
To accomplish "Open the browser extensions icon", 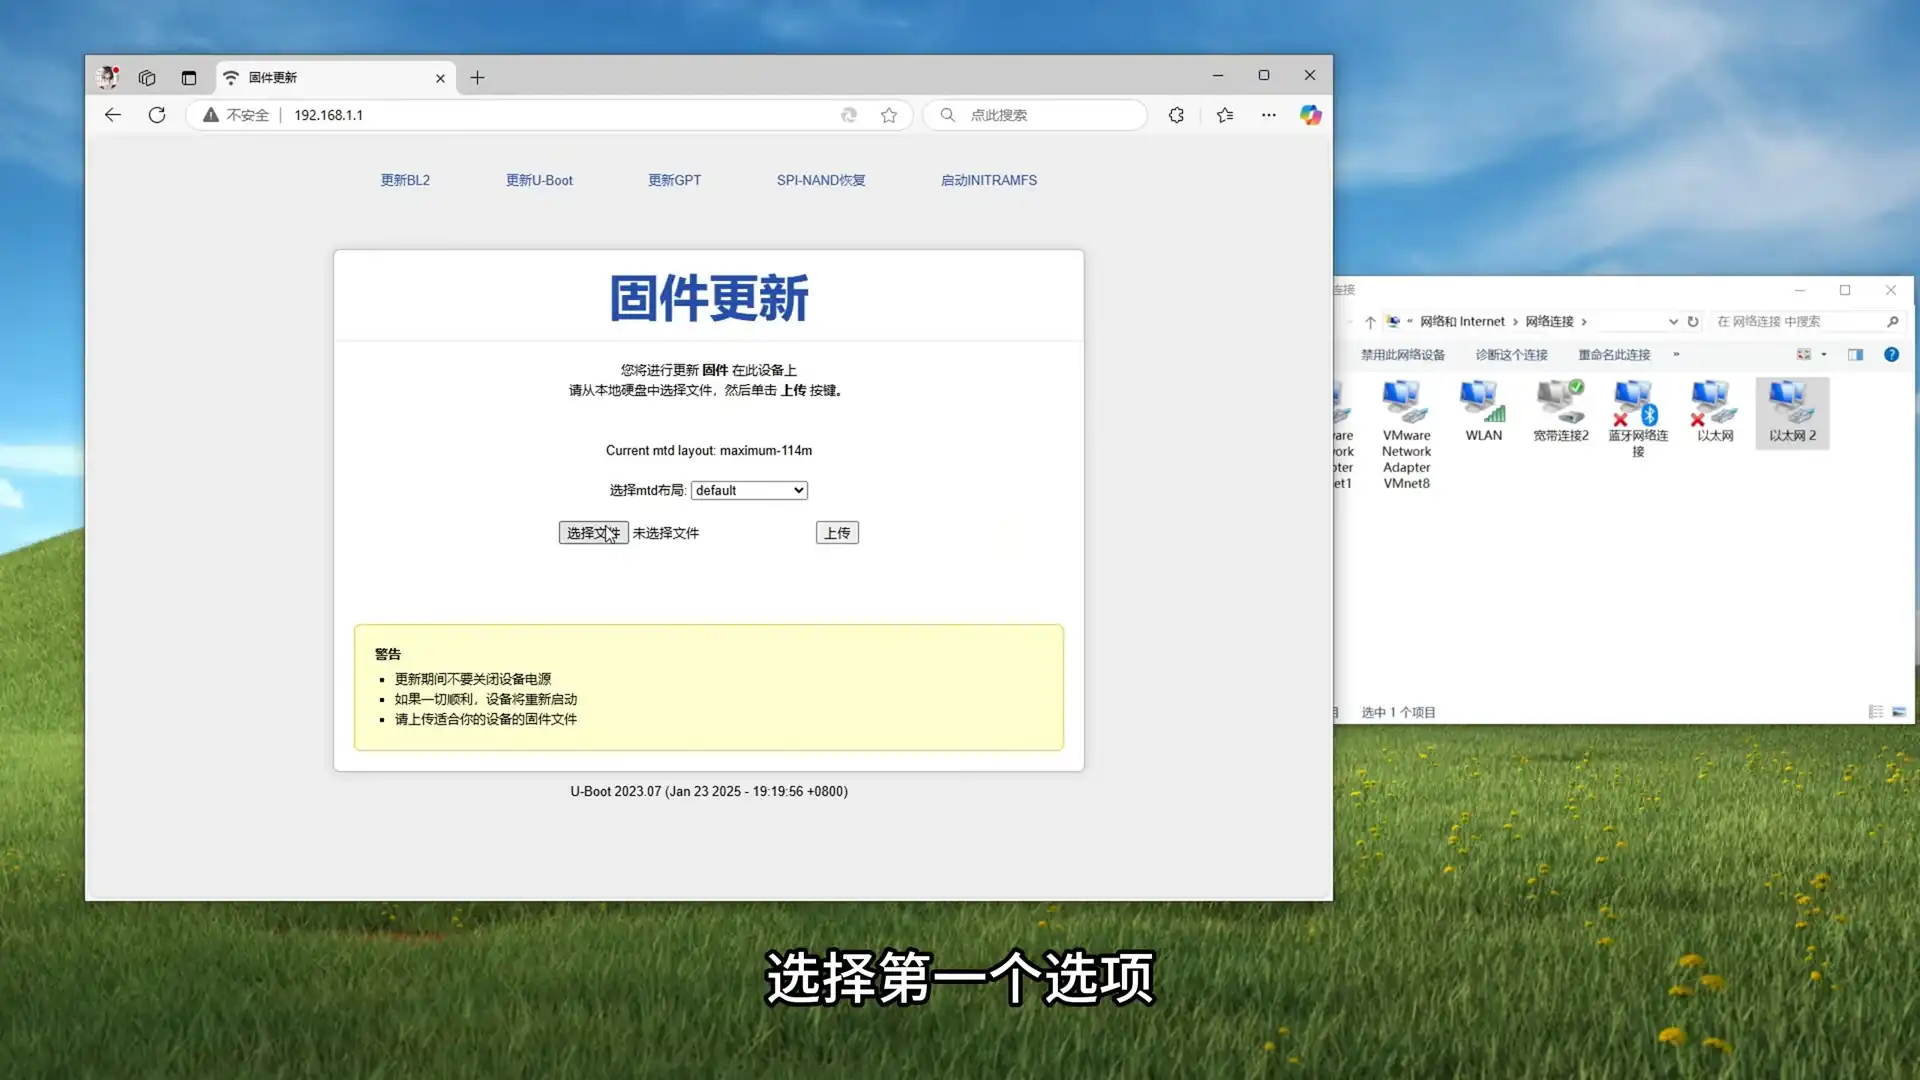I will coord(1176,115).
